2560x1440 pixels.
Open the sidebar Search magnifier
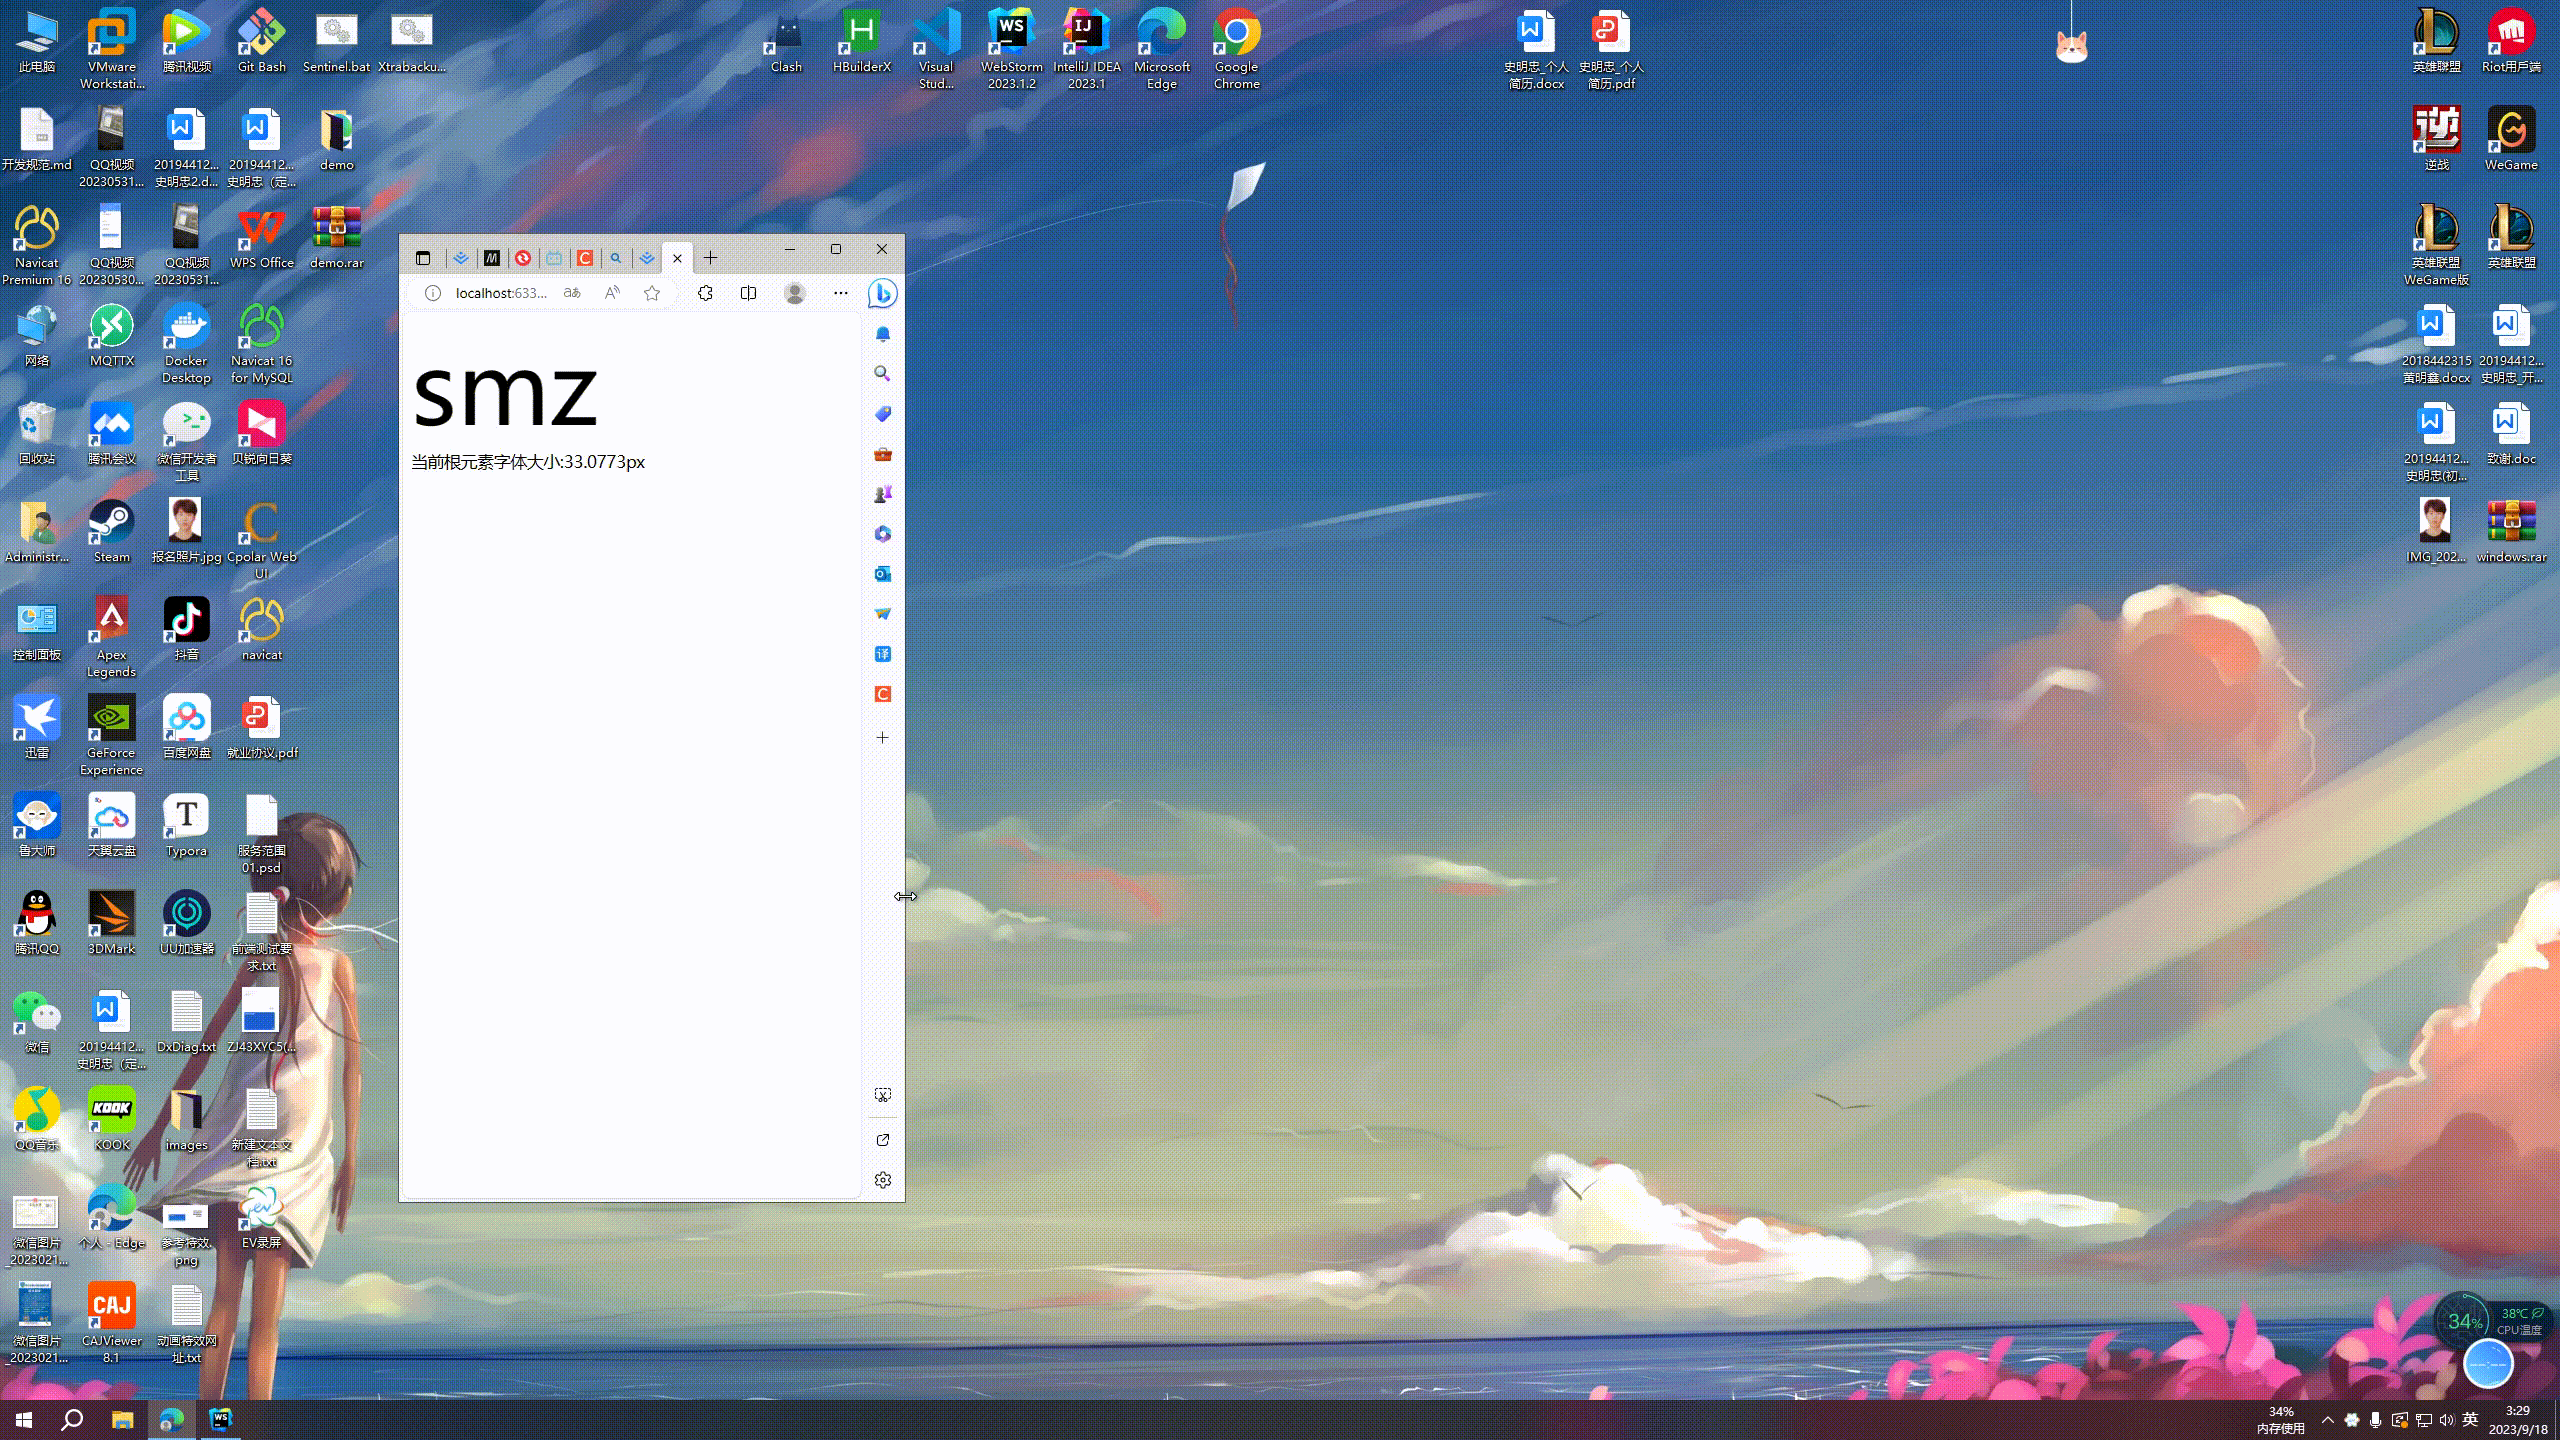pyautogui.click(x=882, y=373)
